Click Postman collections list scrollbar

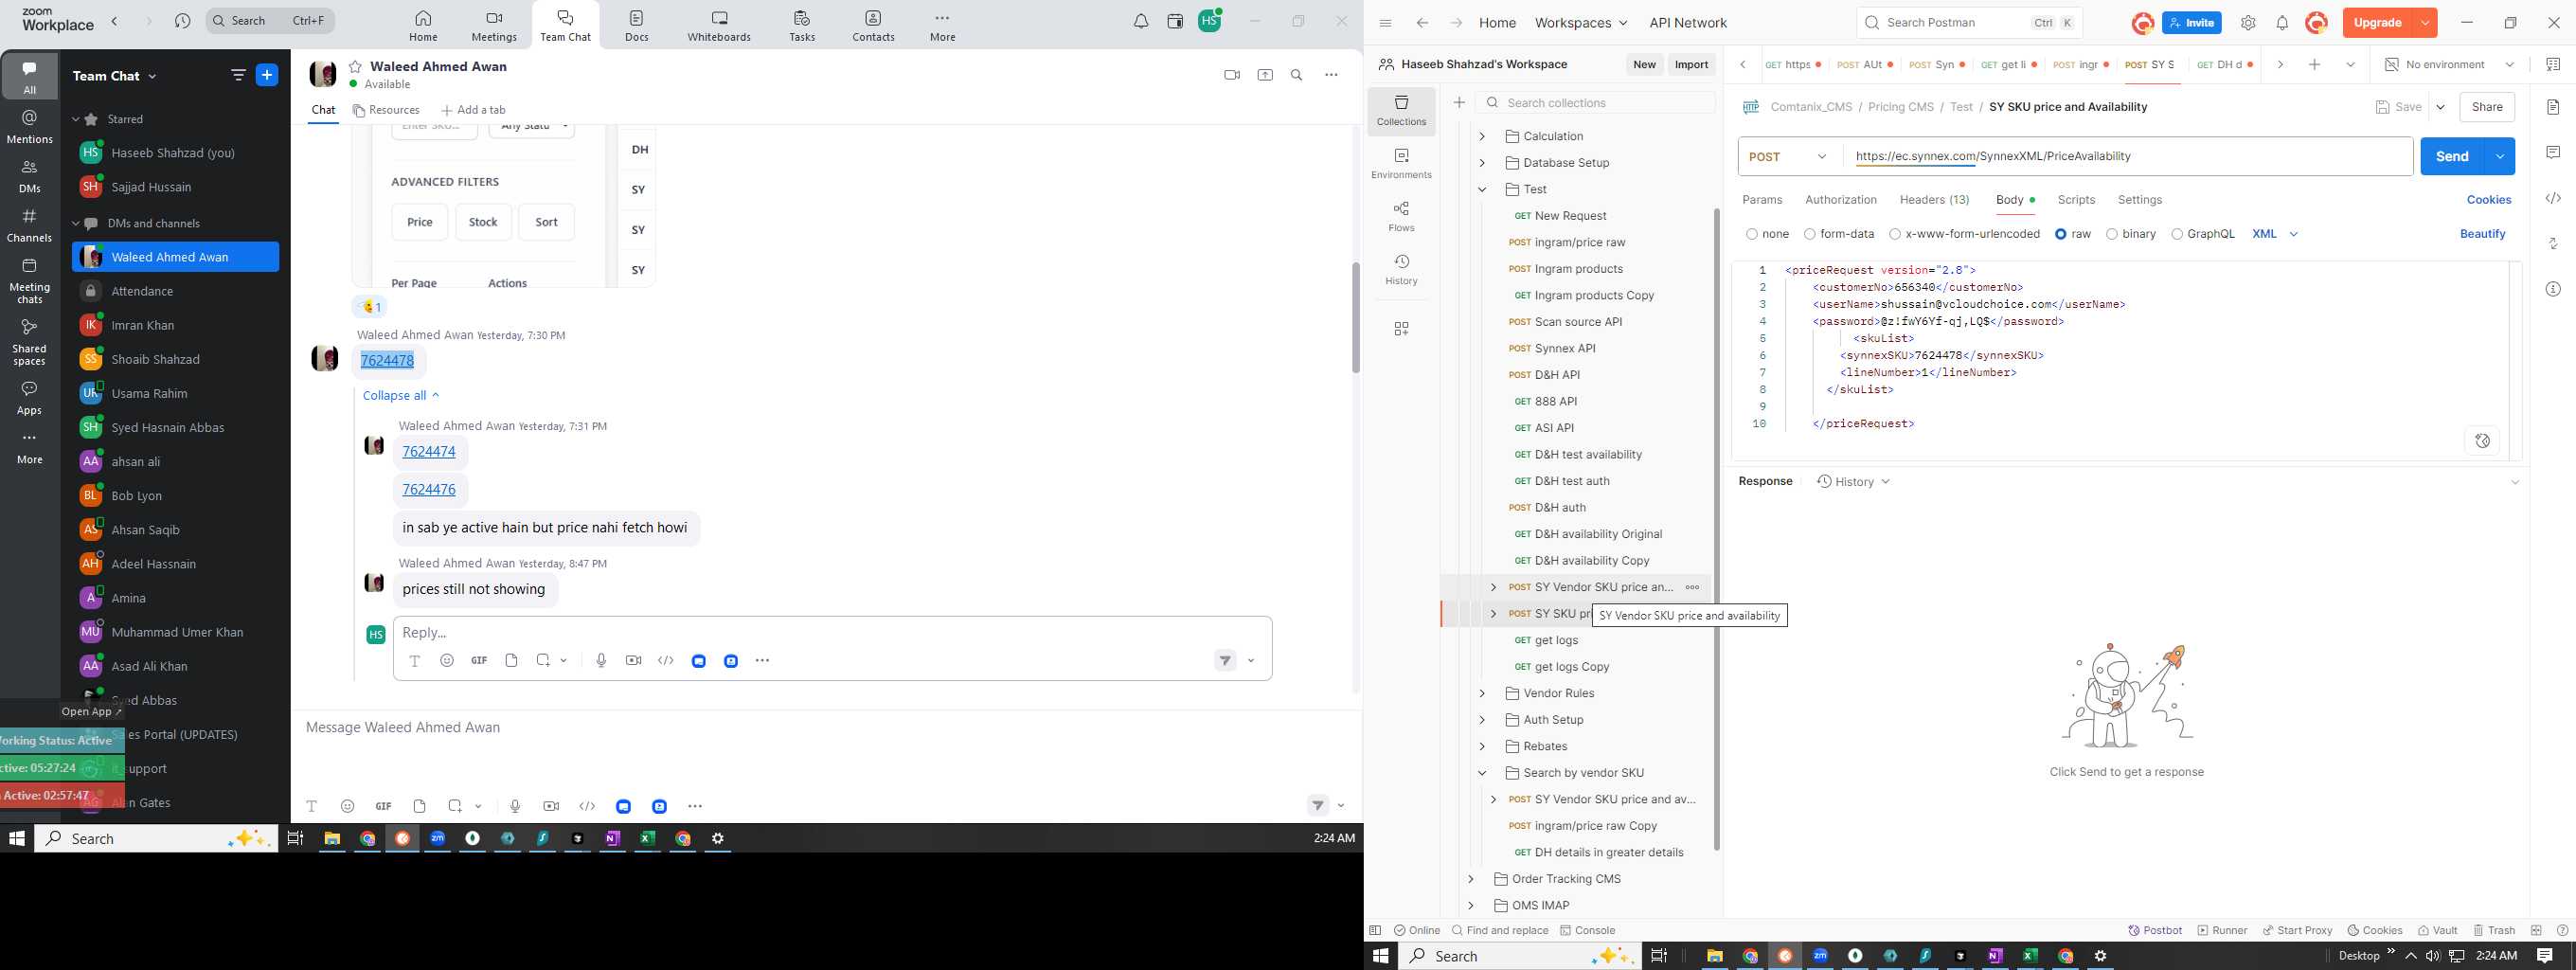point(1717,530)
